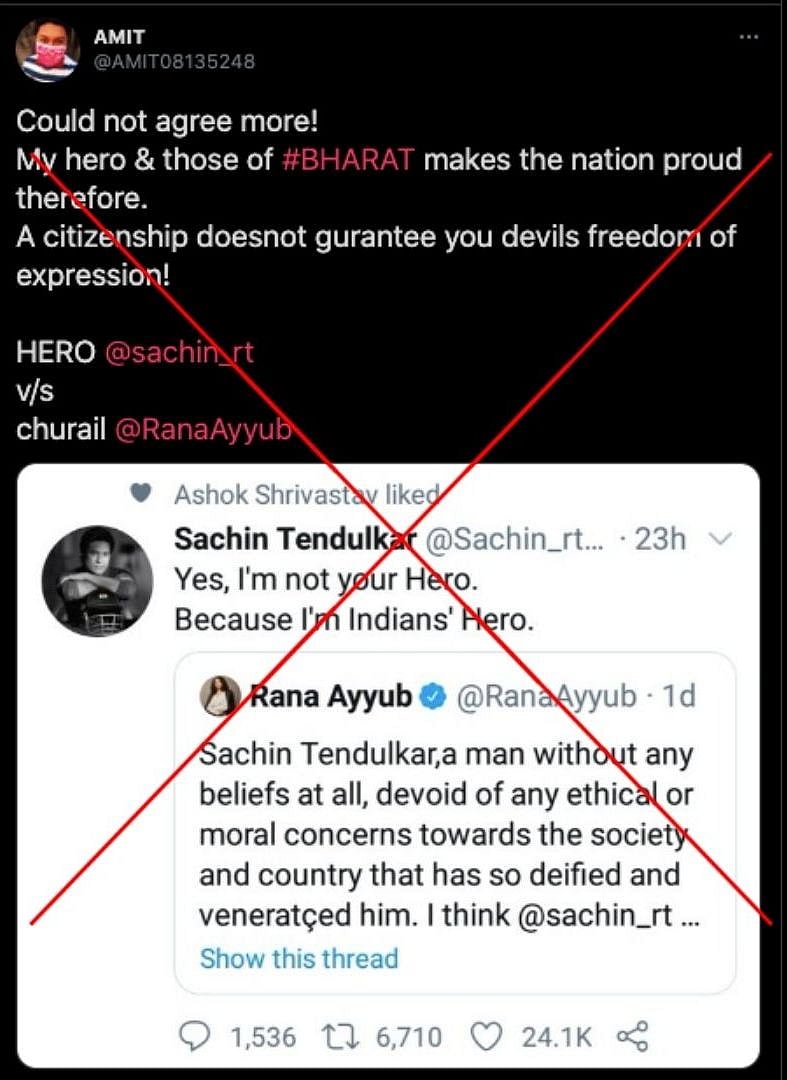787x1080 pixels.
Task: Click Rana Ayyub's small avatar
Action: 220,696
